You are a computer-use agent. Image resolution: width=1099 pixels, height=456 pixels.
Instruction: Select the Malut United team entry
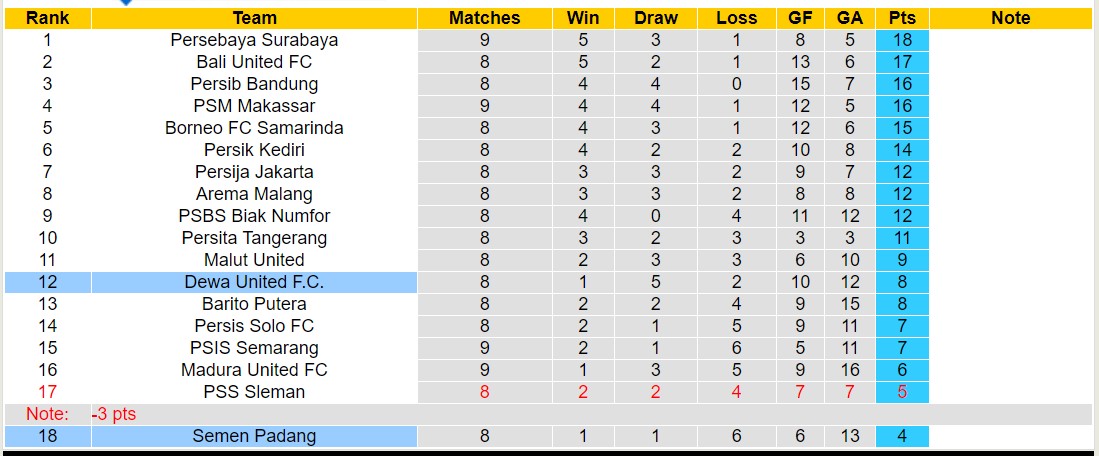tap(254, 260)
